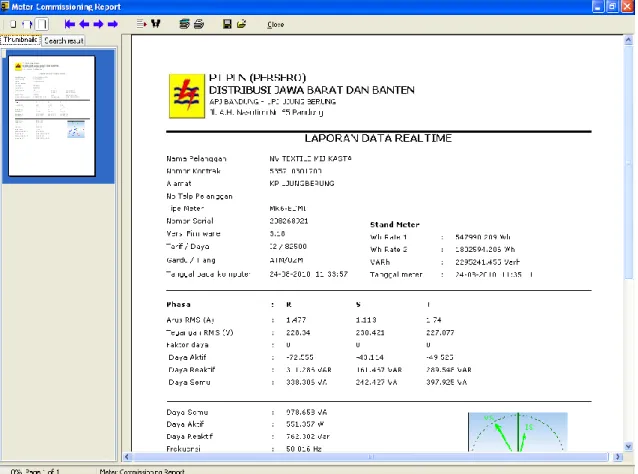
Task: Open printer setup icon
Action: click(x=184, y=24)
